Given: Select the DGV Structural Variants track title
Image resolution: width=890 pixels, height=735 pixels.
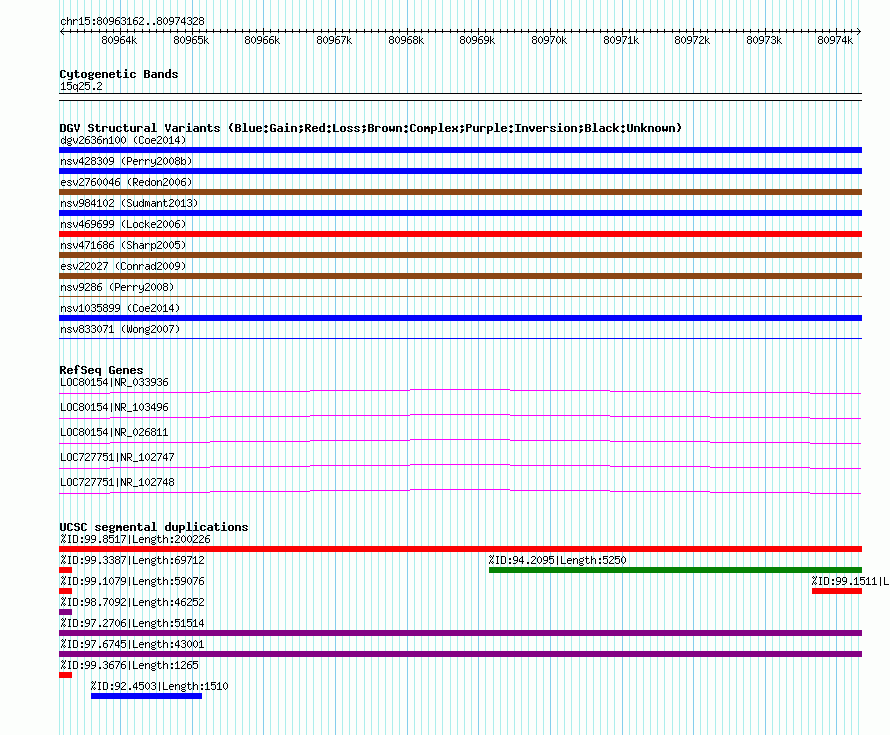Looking at the screenshot, I should coord(371,128).
